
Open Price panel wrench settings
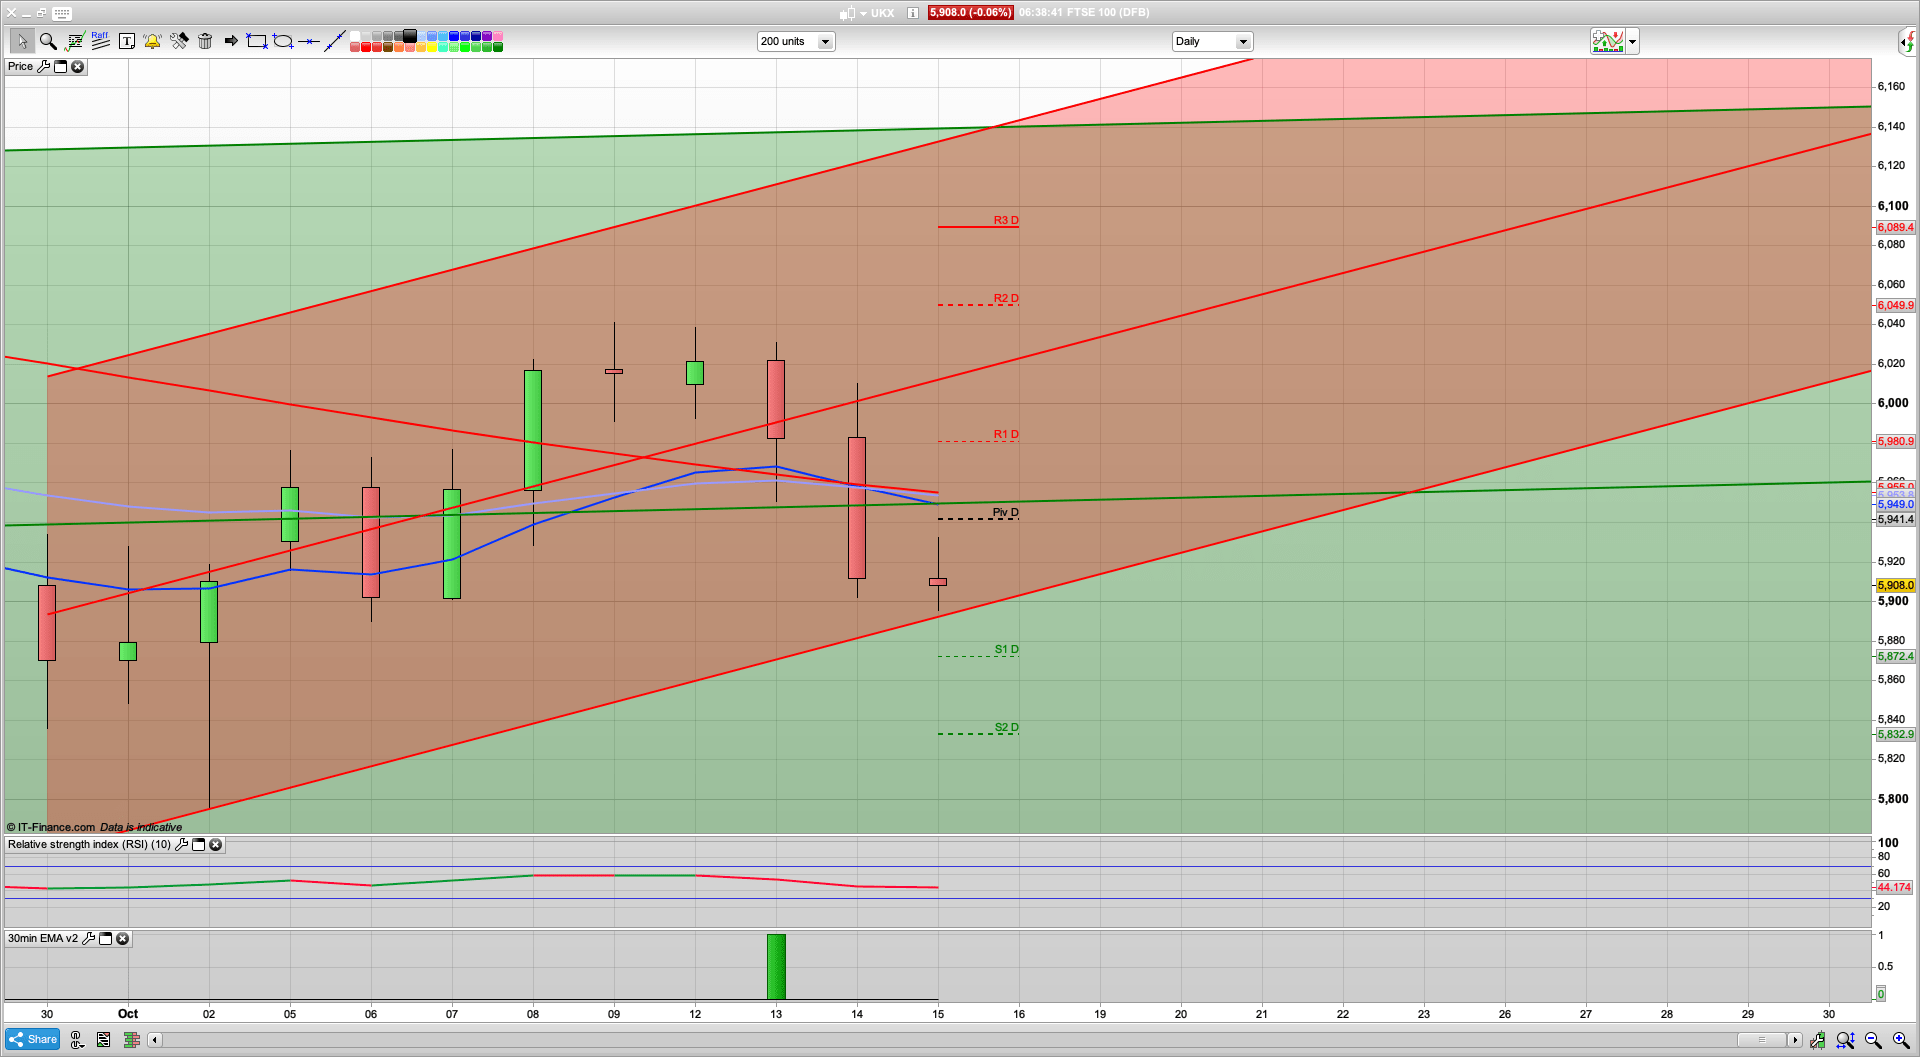coord(43,67)
